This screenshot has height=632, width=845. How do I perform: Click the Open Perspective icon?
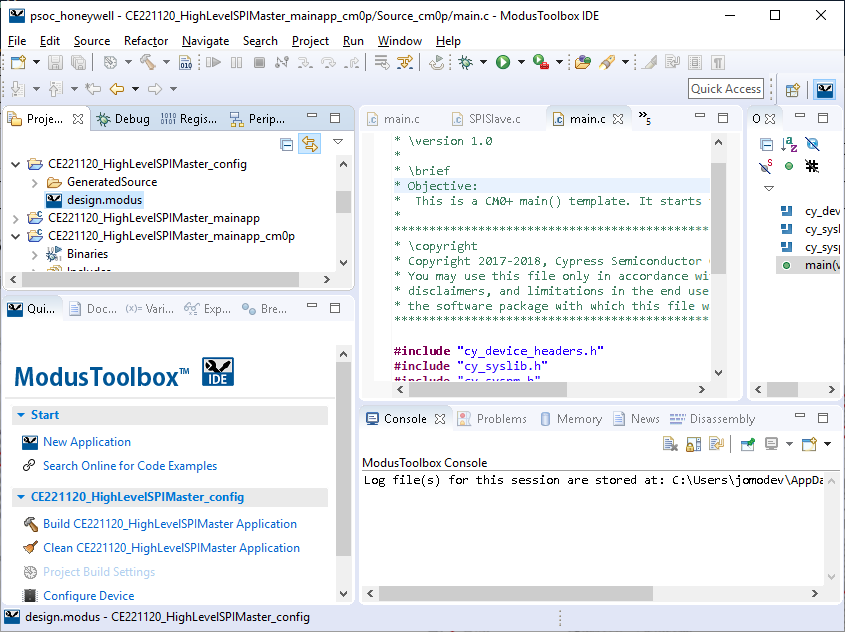[x=792, y=89]
